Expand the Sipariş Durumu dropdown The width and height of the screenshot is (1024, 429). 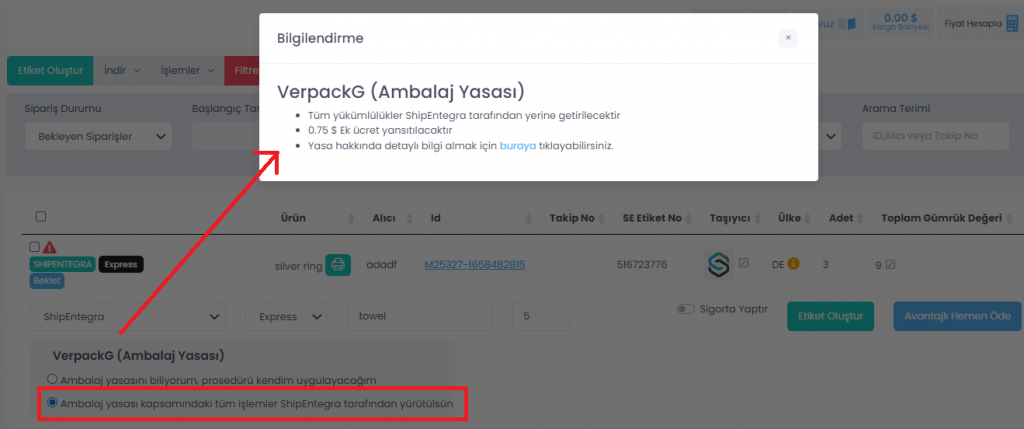pyautogui.click(x=98, y=136)
